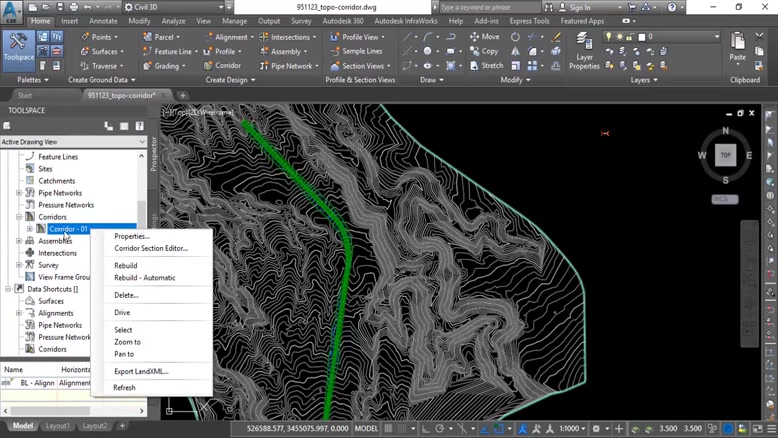Viewport: 778px width, 438px height.
Task: Open the Civil 3D workspace dropdown
Action: tap(173, 7)
